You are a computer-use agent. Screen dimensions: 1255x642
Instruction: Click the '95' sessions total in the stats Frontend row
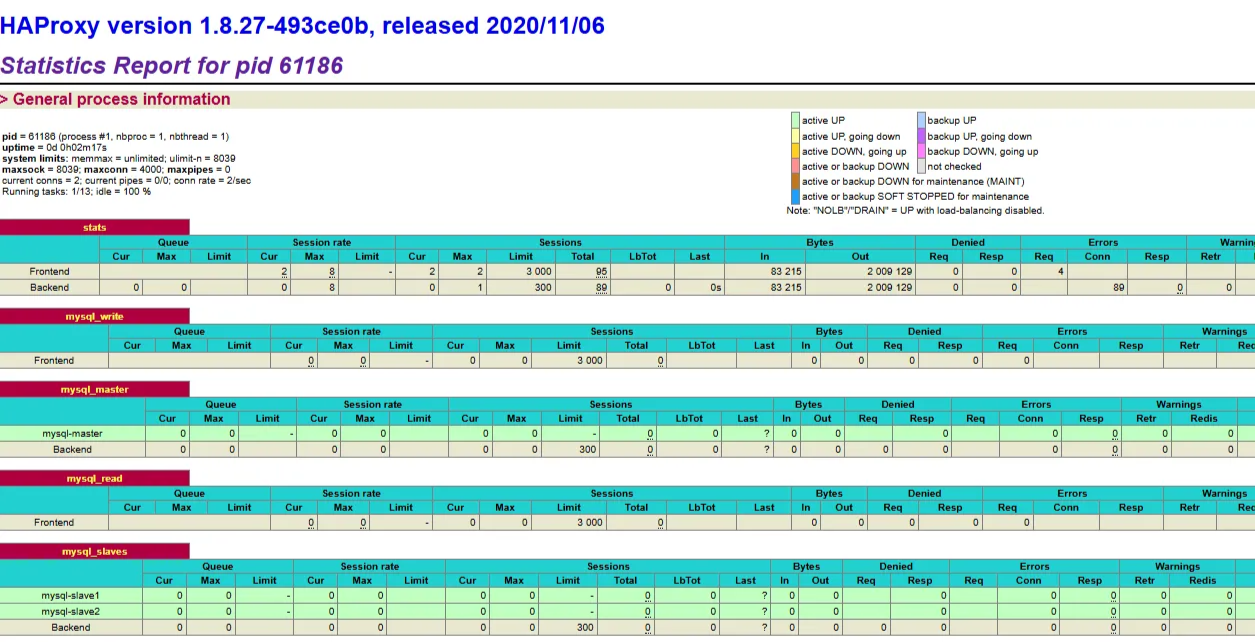[x=601, y=271]
